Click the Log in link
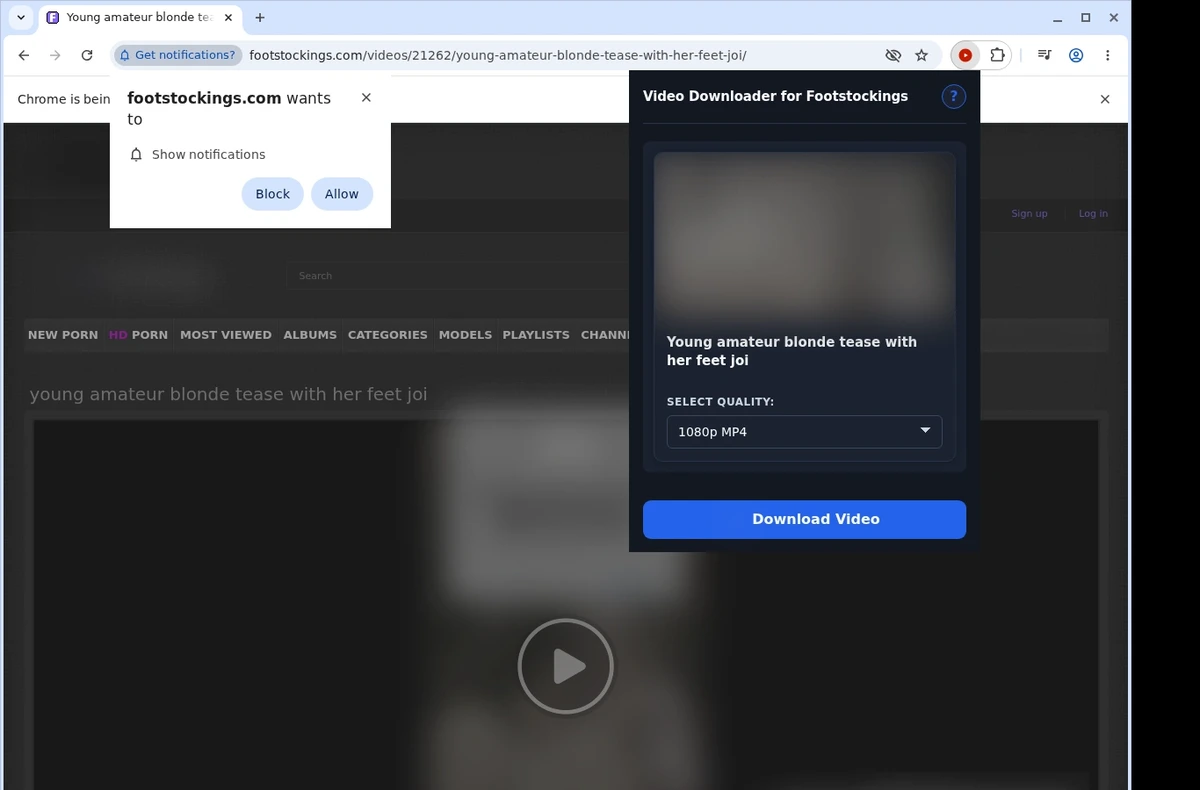This screenshot has width=1200, height=790. (x=1093, y=213)
